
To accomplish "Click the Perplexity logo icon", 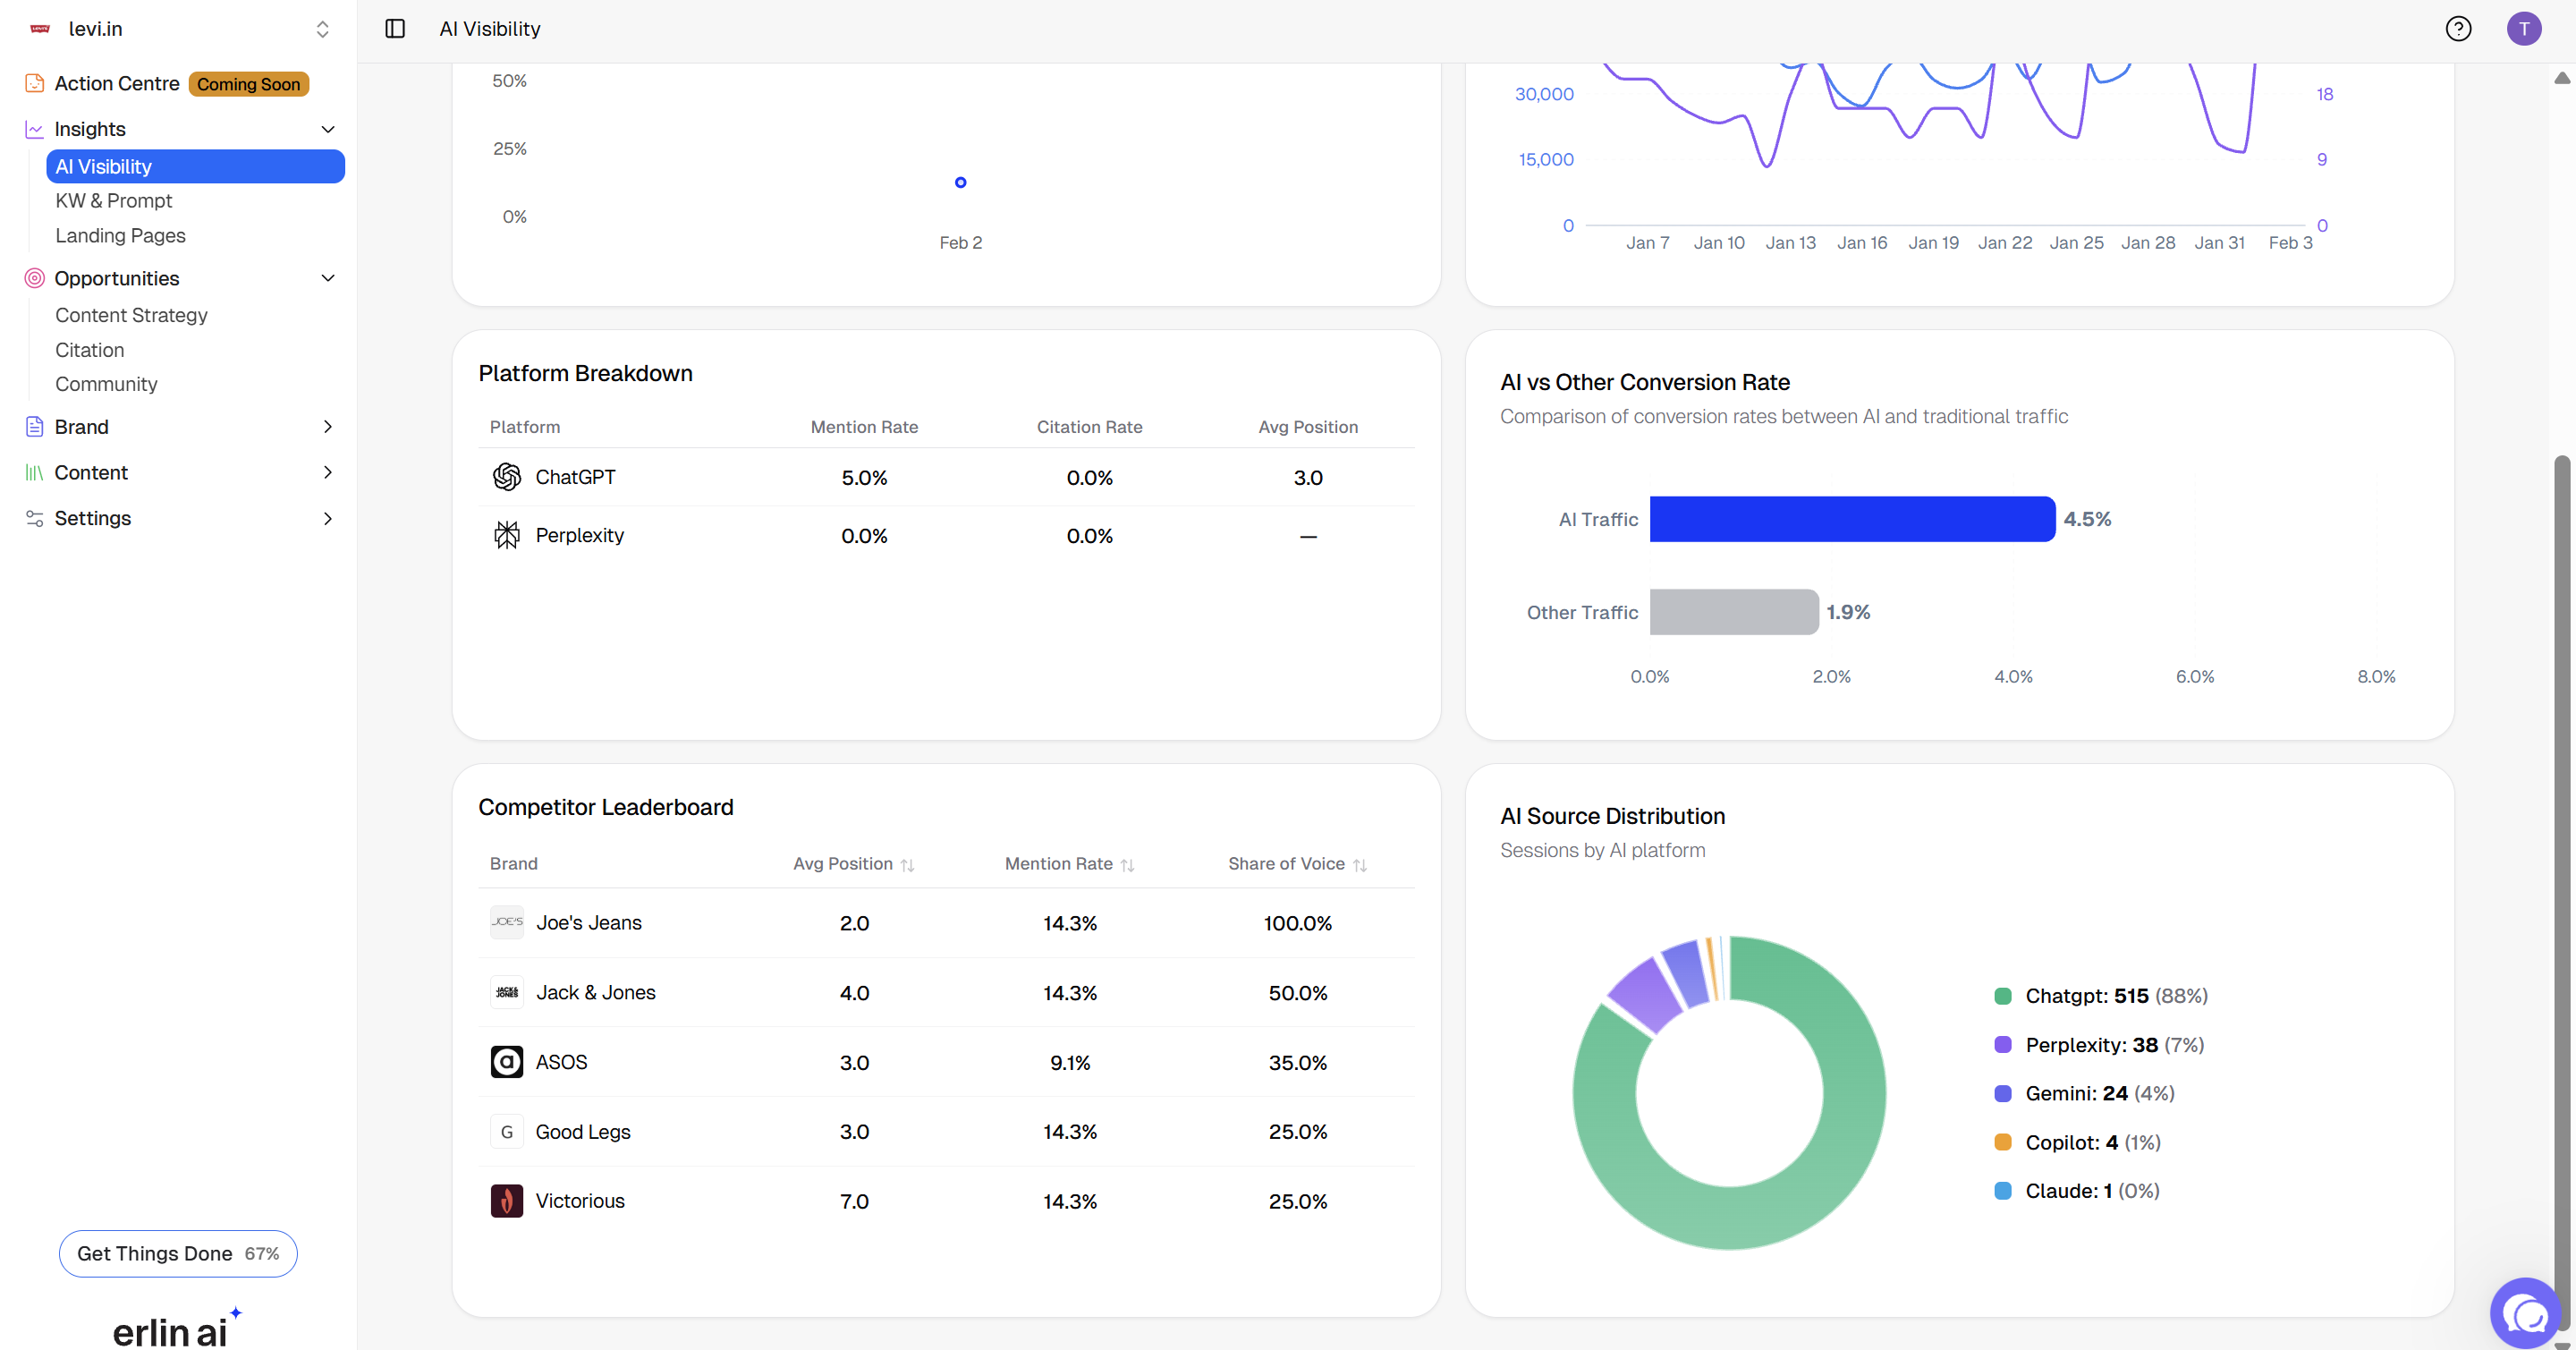I will tap(507, 535).
